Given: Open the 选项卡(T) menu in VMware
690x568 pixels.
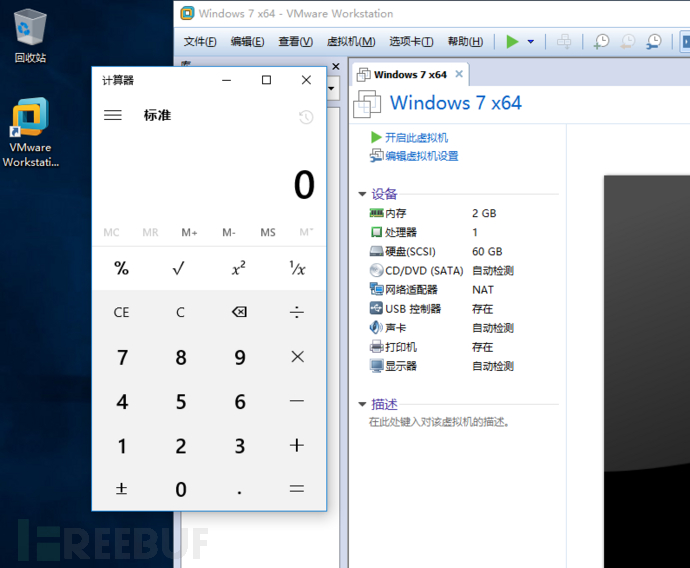Looking at the screenshot, I should point(411,41).
